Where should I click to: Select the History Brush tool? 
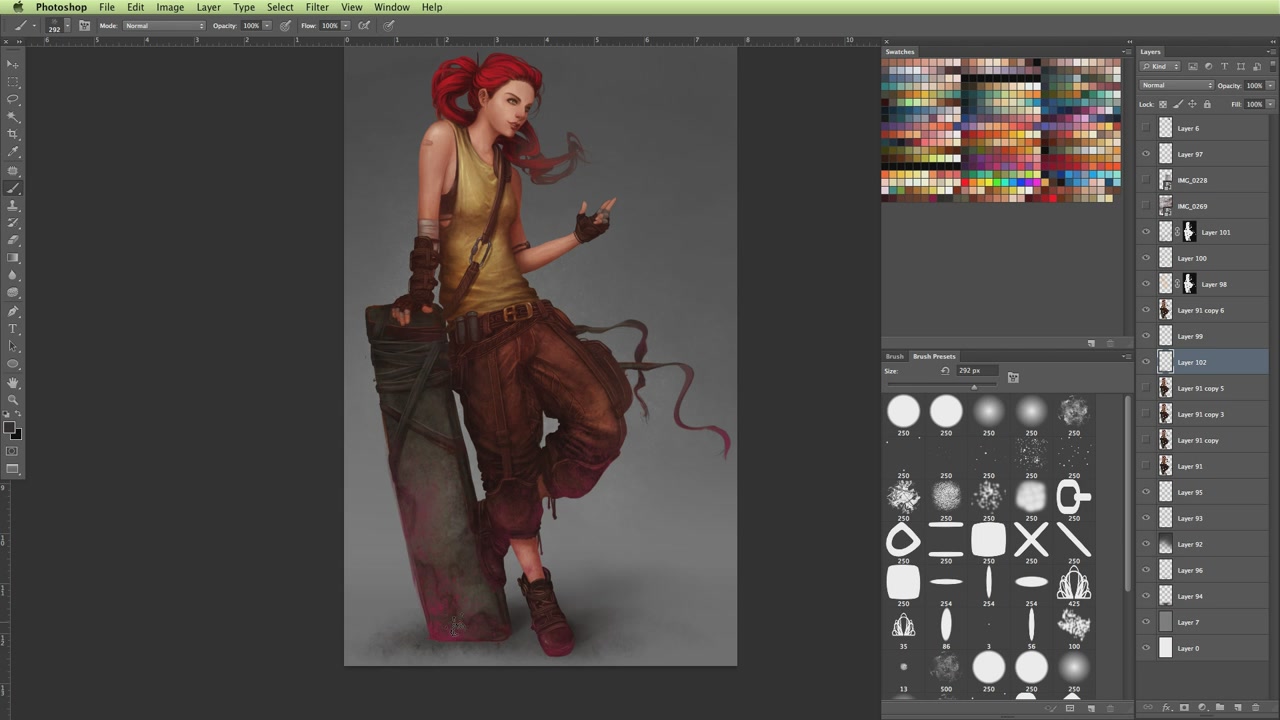[x=13, y=223]
